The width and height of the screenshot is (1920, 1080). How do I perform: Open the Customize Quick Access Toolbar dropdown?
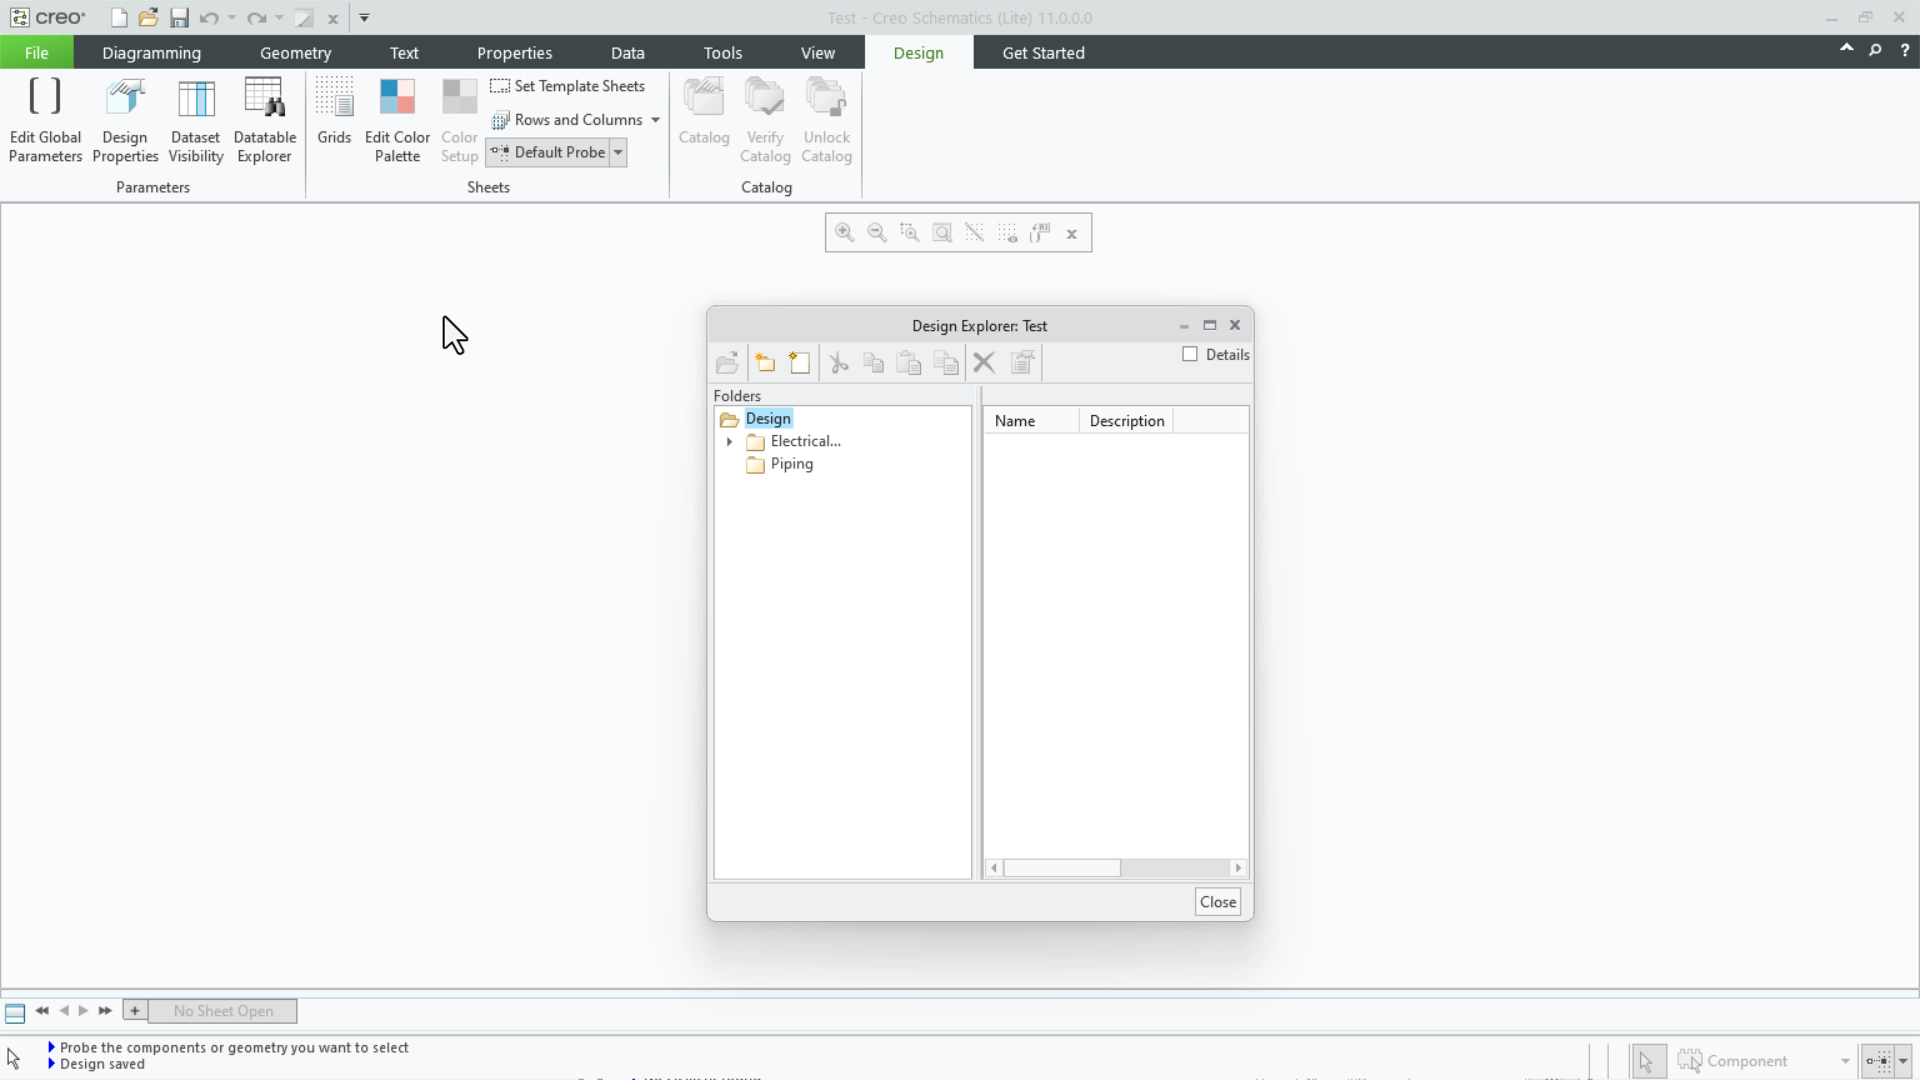[x=364, y=18]
